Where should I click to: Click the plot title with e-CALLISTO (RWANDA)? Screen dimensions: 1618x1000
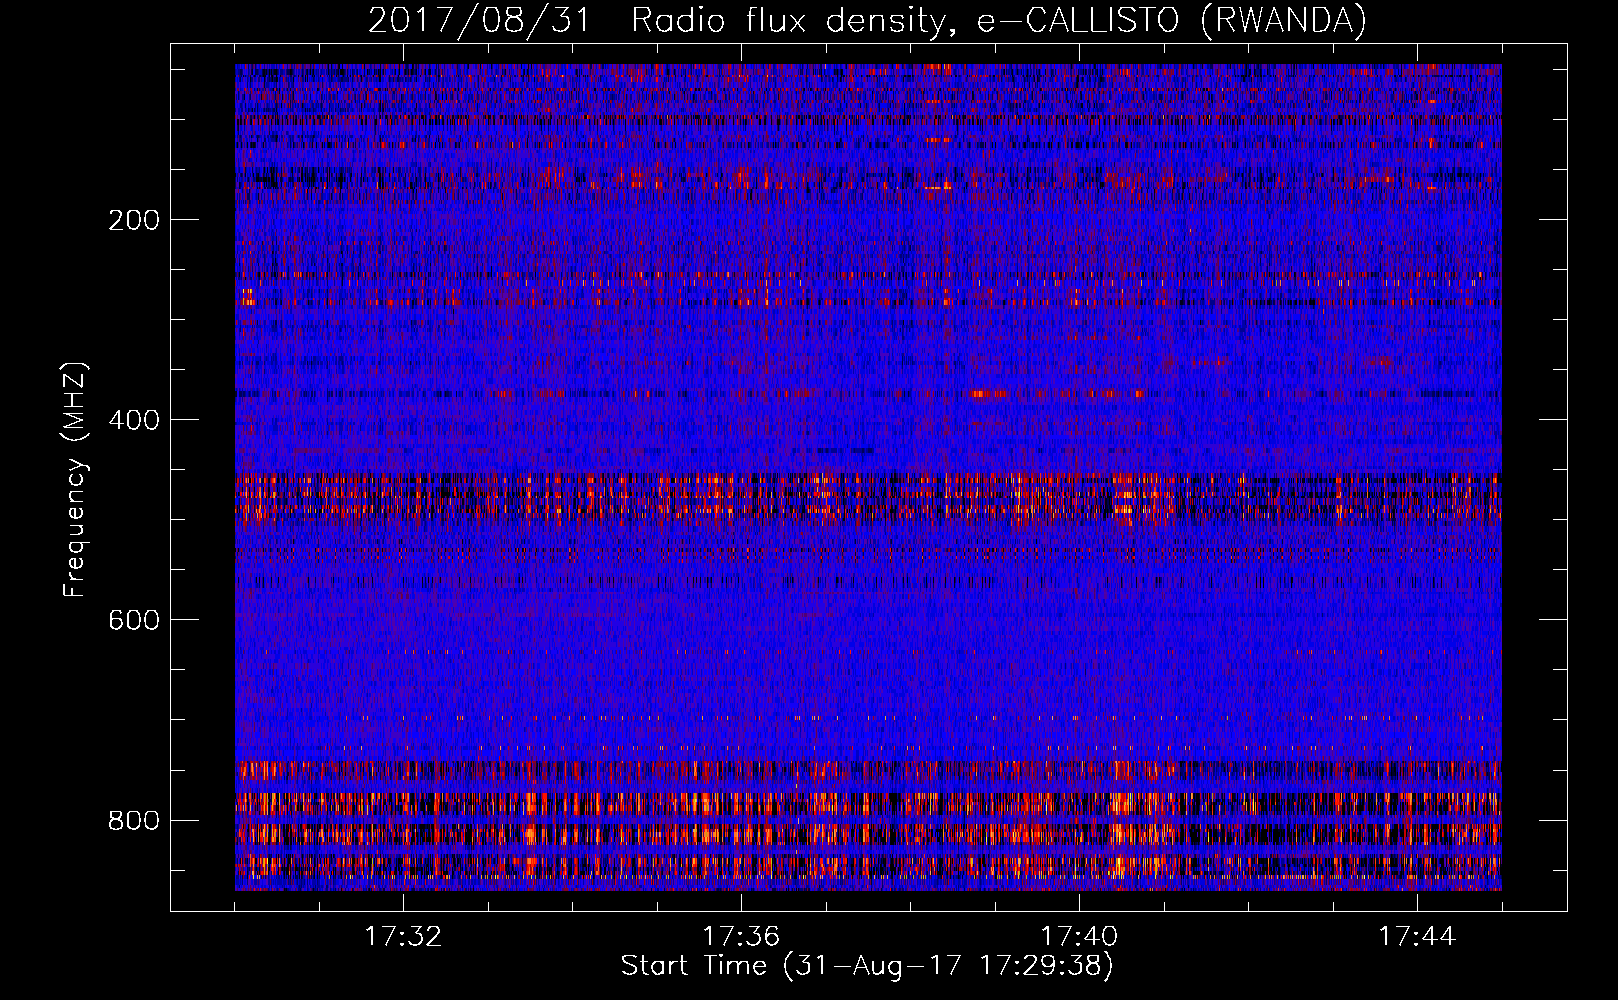pos(867,20)
